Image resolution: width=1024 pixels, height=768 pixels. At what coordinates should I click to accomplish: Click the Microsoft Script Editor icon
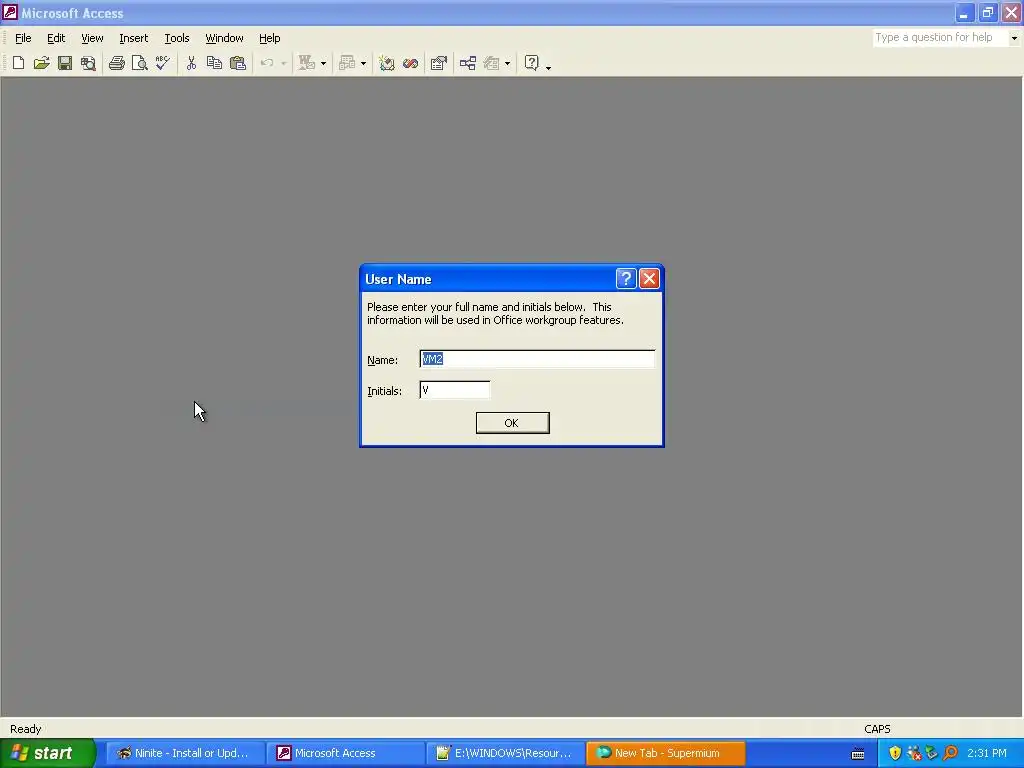[x=410, y=63]
